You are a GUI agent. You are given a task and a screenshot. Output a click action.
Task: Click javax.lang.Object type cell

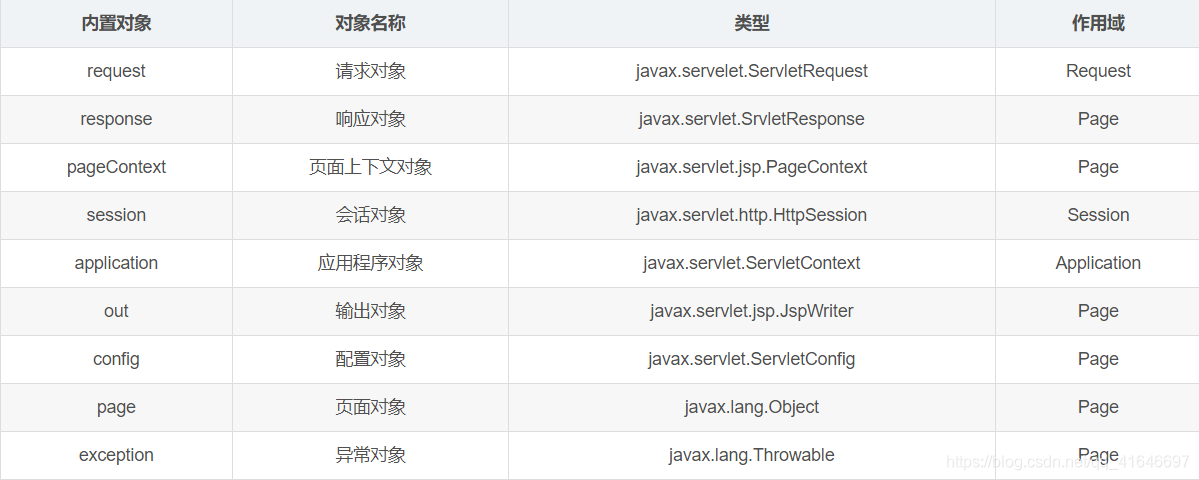(x=752, y=407)
